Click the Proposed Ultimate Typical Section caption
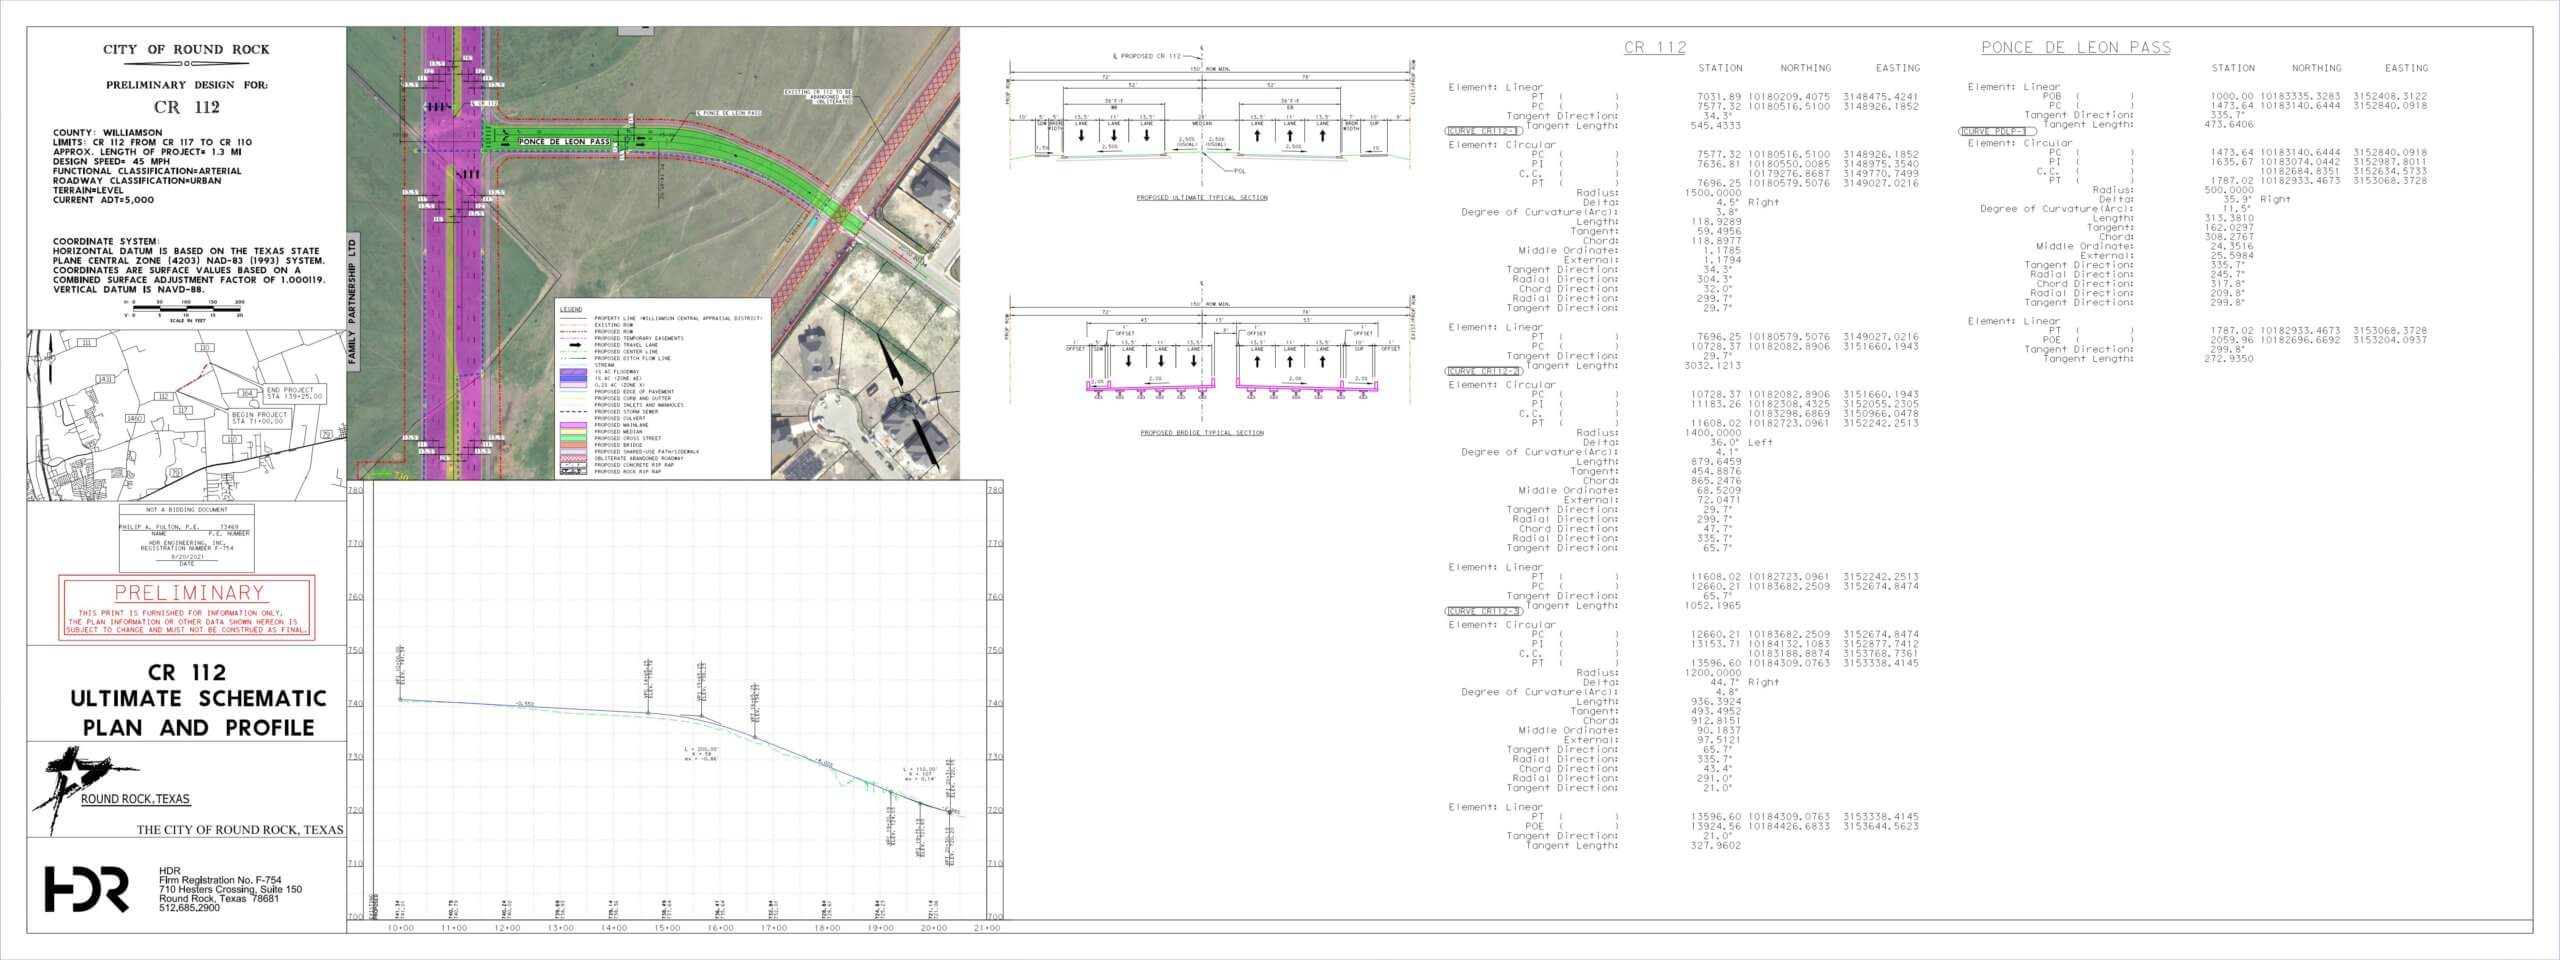 (x=1201, y=198)
